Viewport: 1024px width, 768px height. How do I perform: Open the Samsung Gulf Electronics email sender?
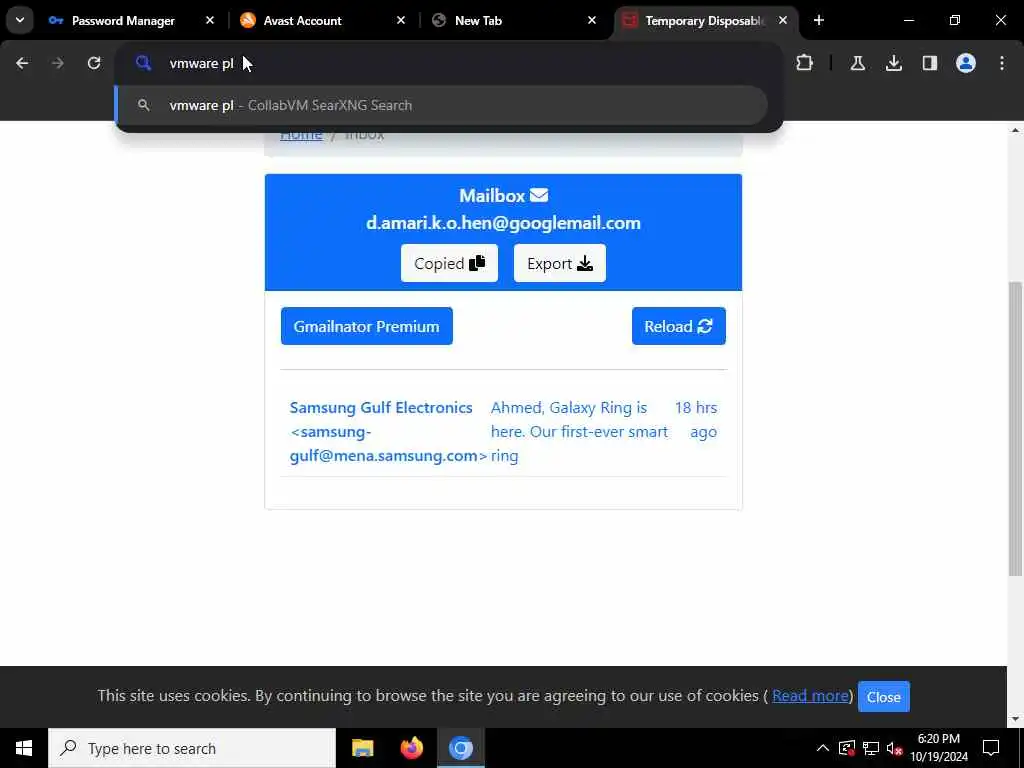(387, 432)
